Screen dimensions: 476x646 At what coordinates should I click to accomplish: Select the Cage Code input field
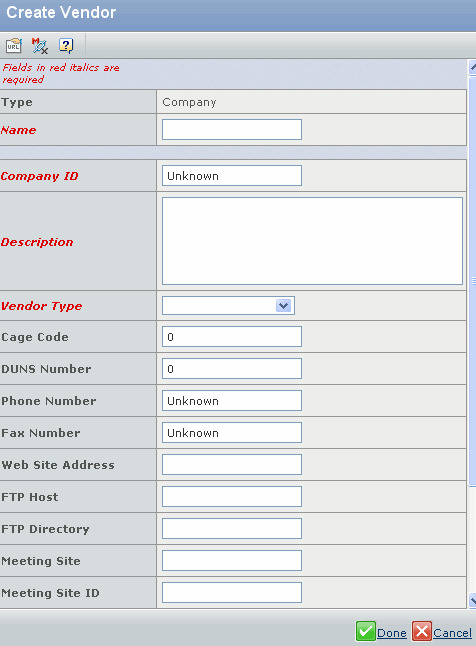pos(232,337)
